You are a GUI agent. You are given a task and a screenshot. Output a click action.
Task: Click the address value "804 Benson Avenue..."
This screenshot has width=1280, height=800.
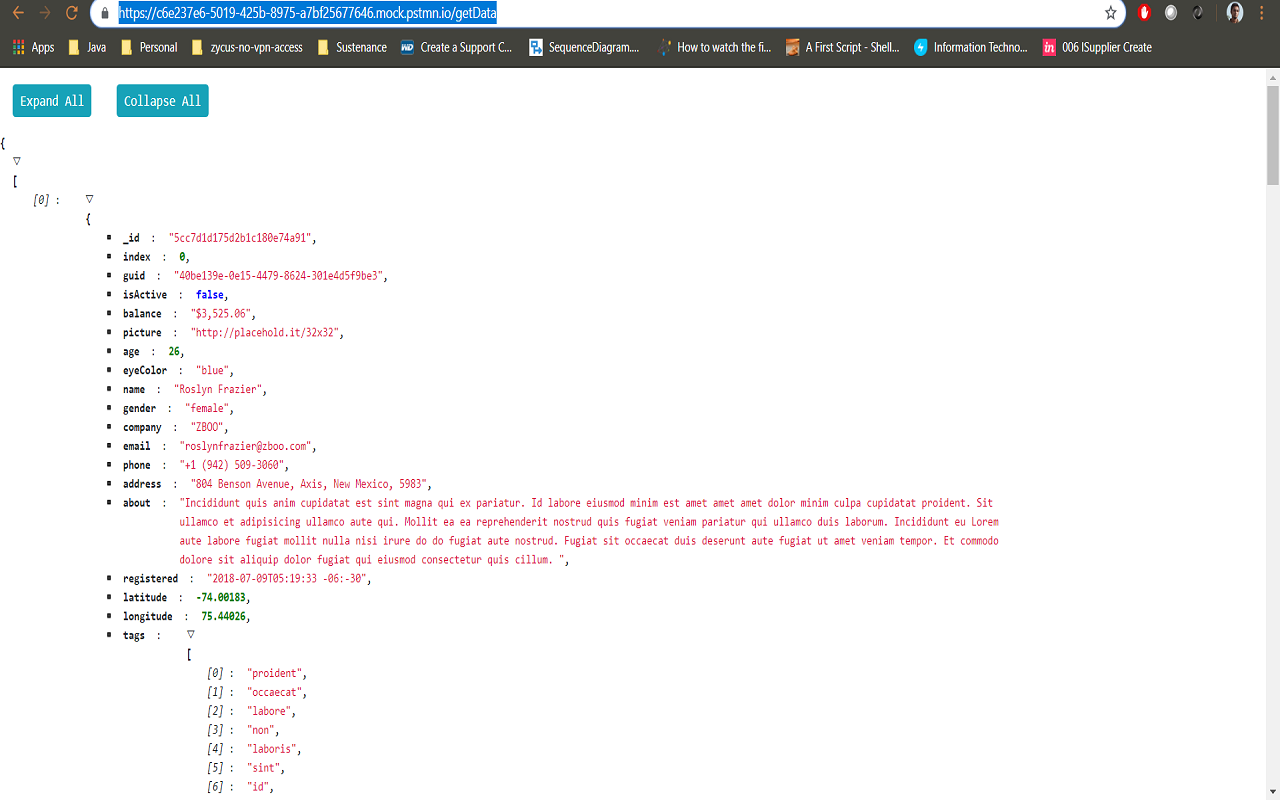[x=310, y=484]
